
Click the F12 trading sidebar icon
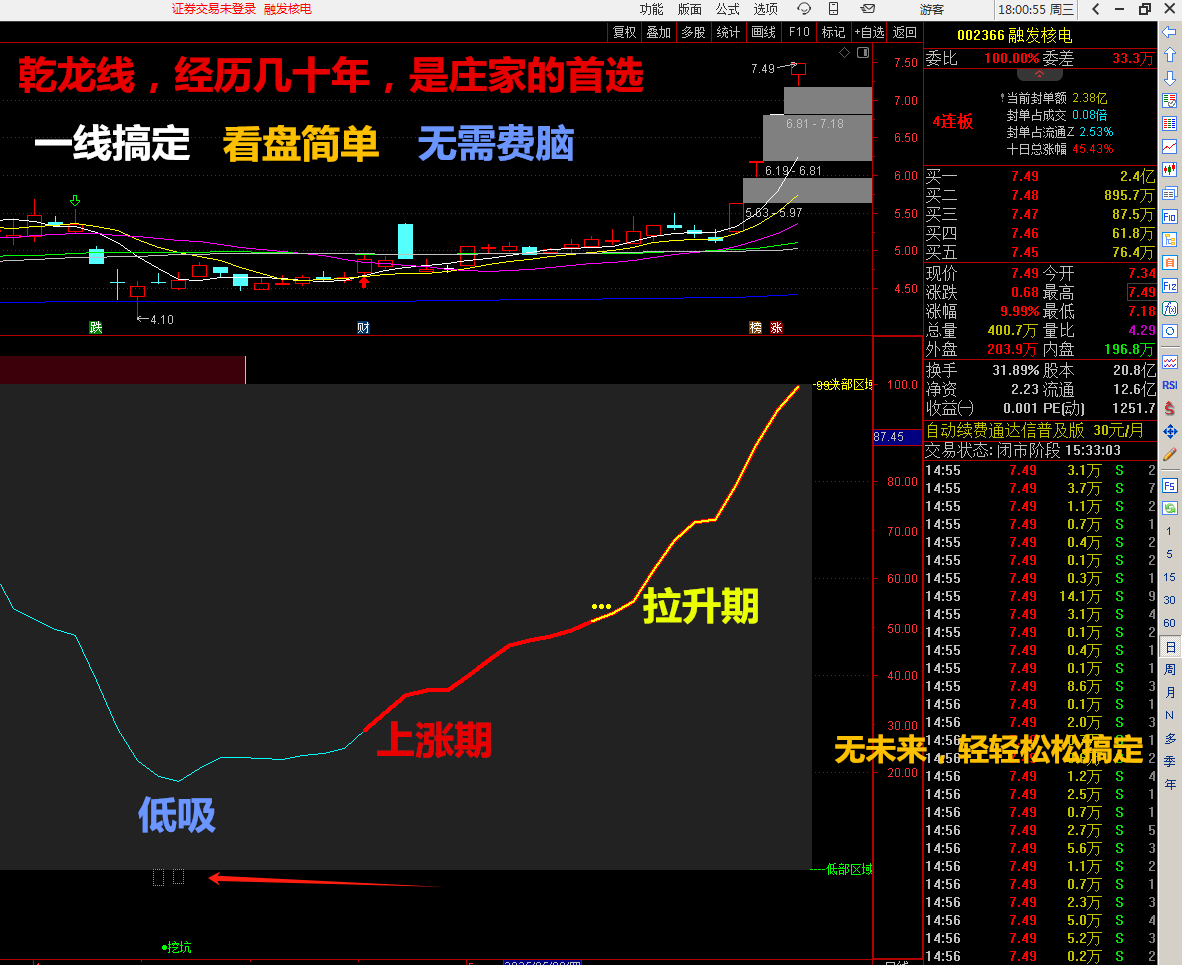[1169, 286]
